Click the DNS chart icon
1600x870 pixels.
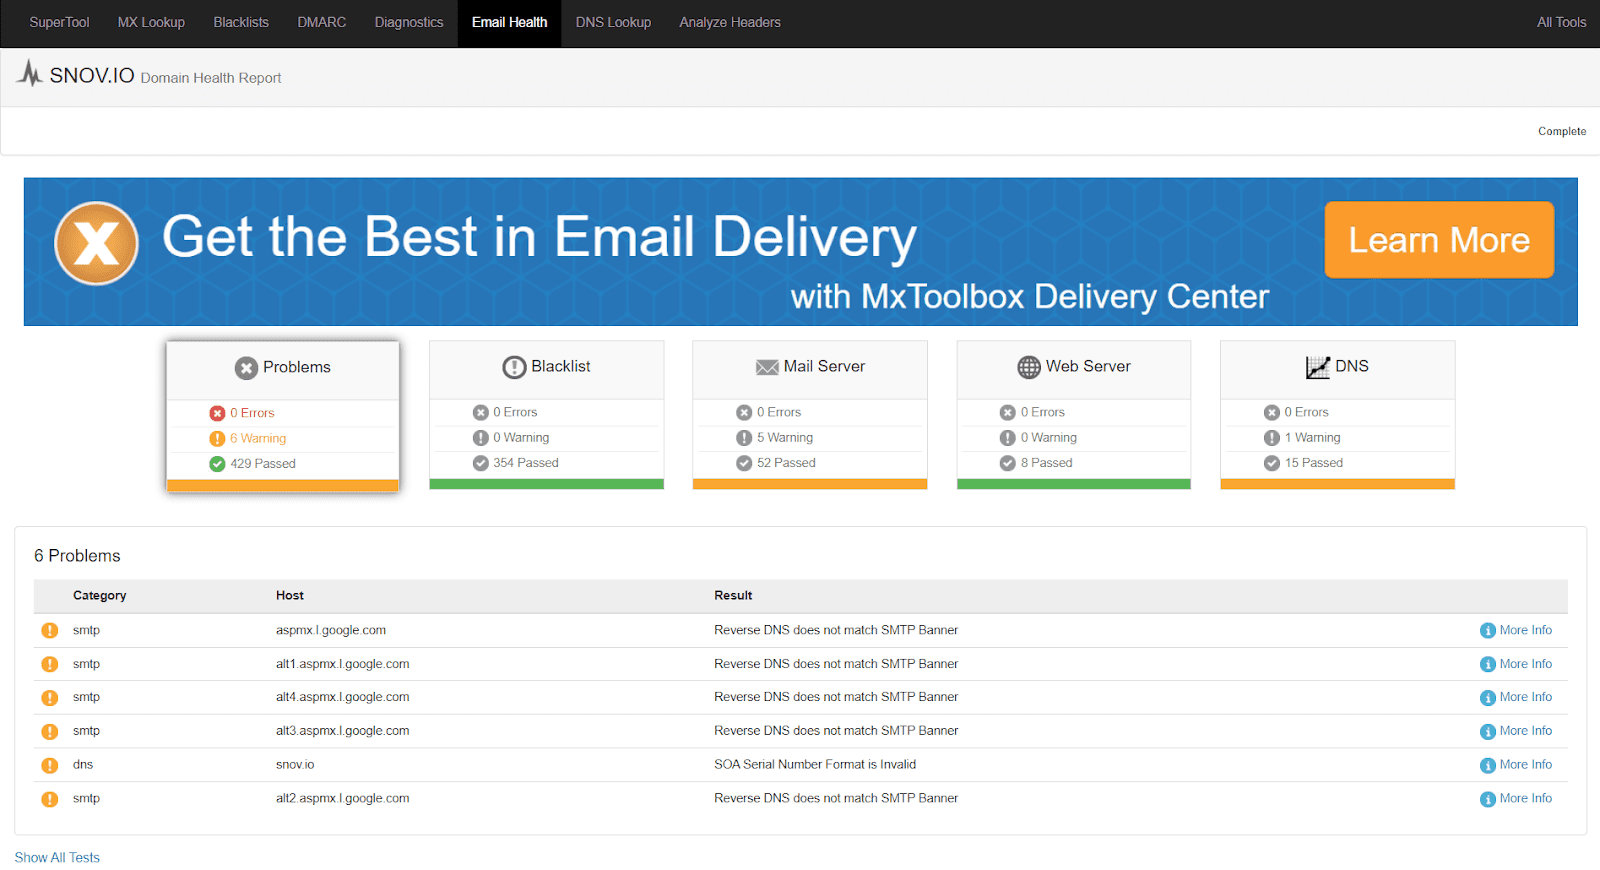[1317, 367]
